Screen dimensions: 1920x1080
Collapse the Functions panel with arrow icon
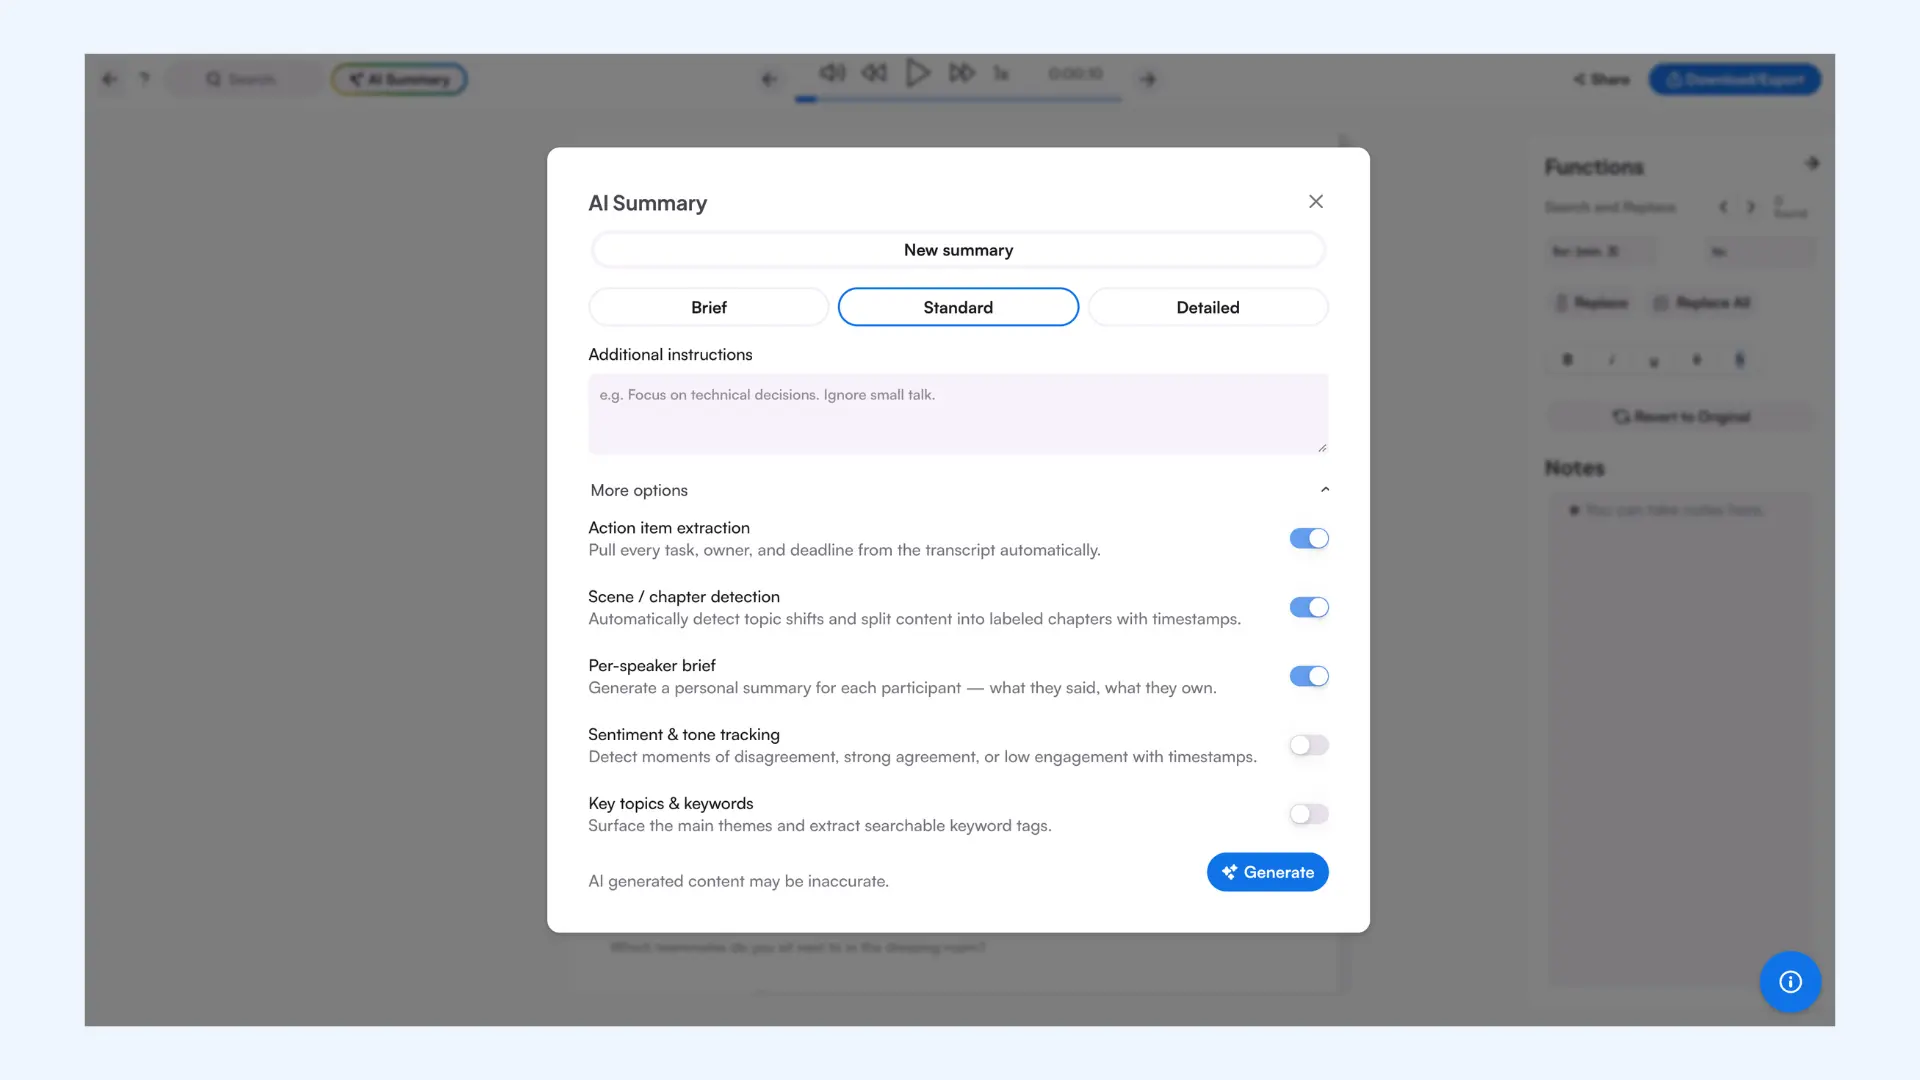click(1812, 163)
